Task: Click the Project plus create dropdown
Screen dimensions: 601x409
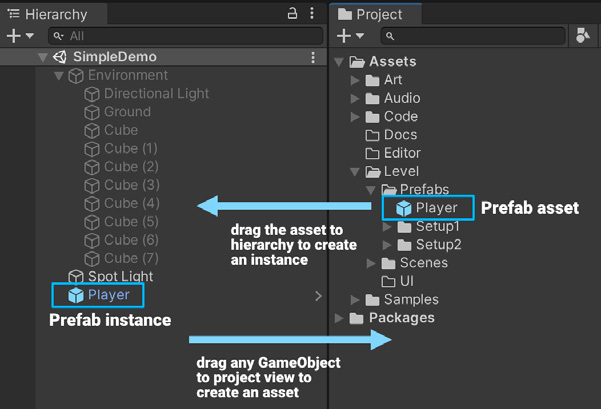Action: (350, 36)
